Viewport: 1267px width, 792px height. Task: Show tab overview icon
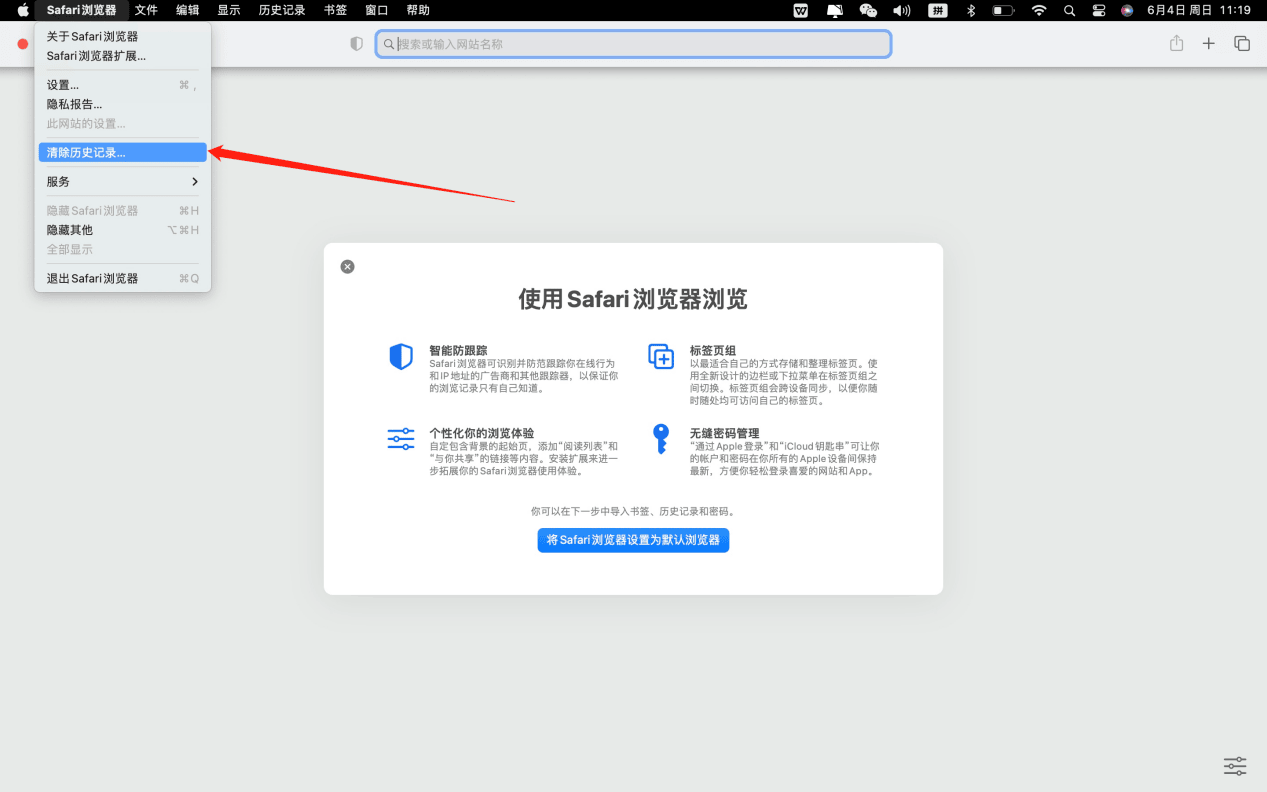point(1242,44)
